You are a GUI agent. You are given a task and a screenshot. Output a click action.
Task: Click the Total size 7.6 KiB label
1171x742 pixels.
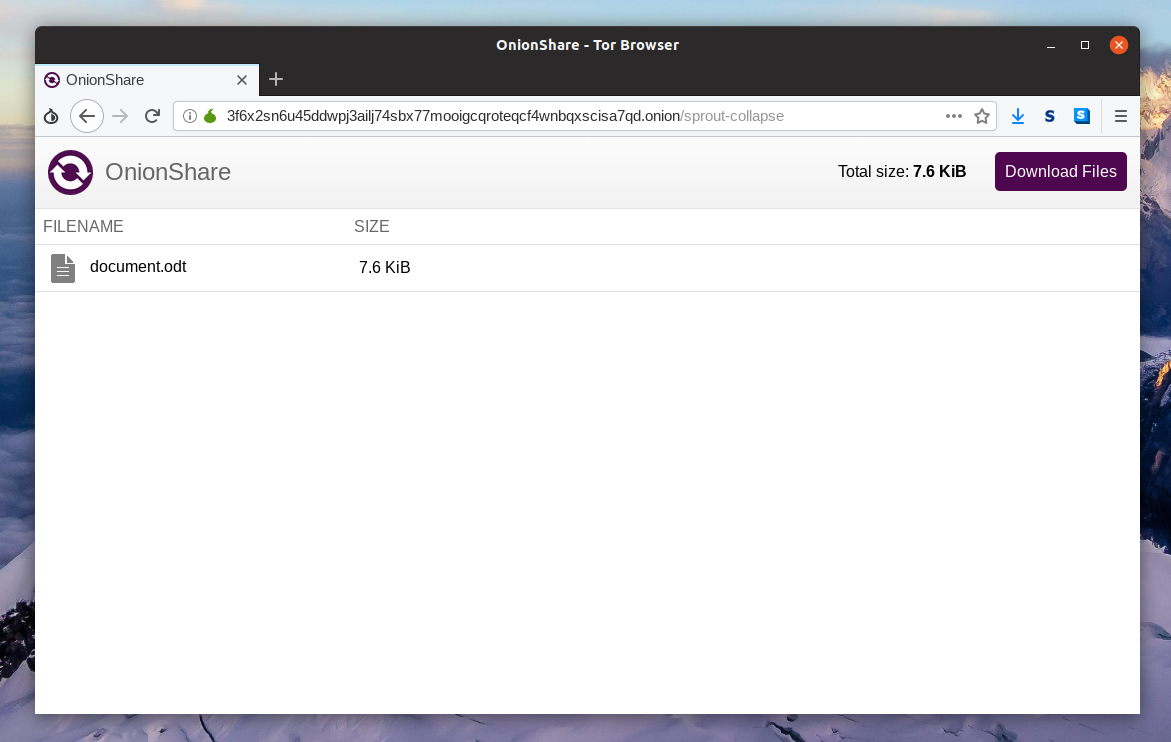(902, 172)
